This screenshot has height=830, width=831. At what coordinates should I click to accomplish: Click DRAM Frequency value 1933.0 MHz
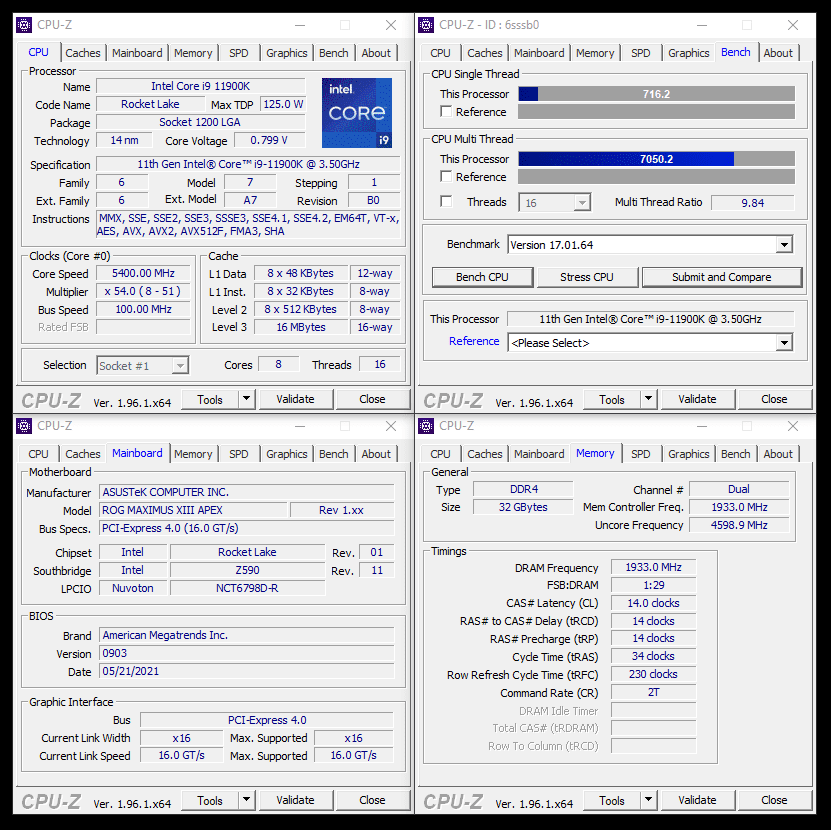pyautogui.click(x=653, y=568)
